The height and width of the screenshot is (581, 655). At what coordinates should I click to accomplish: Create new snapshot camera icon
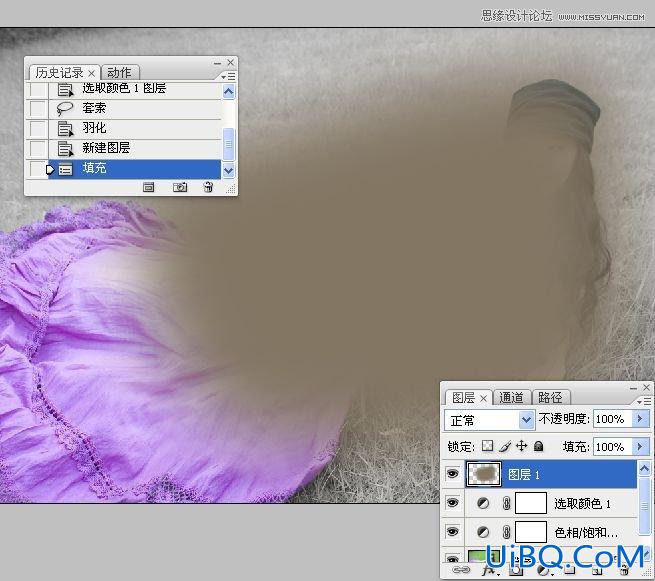180,187
